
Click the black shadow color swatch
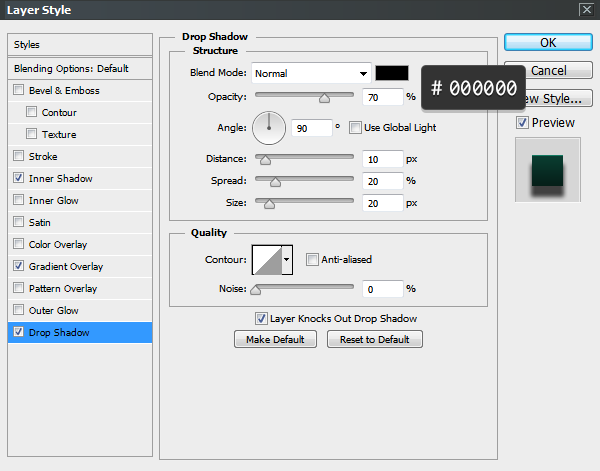point(392,73)
